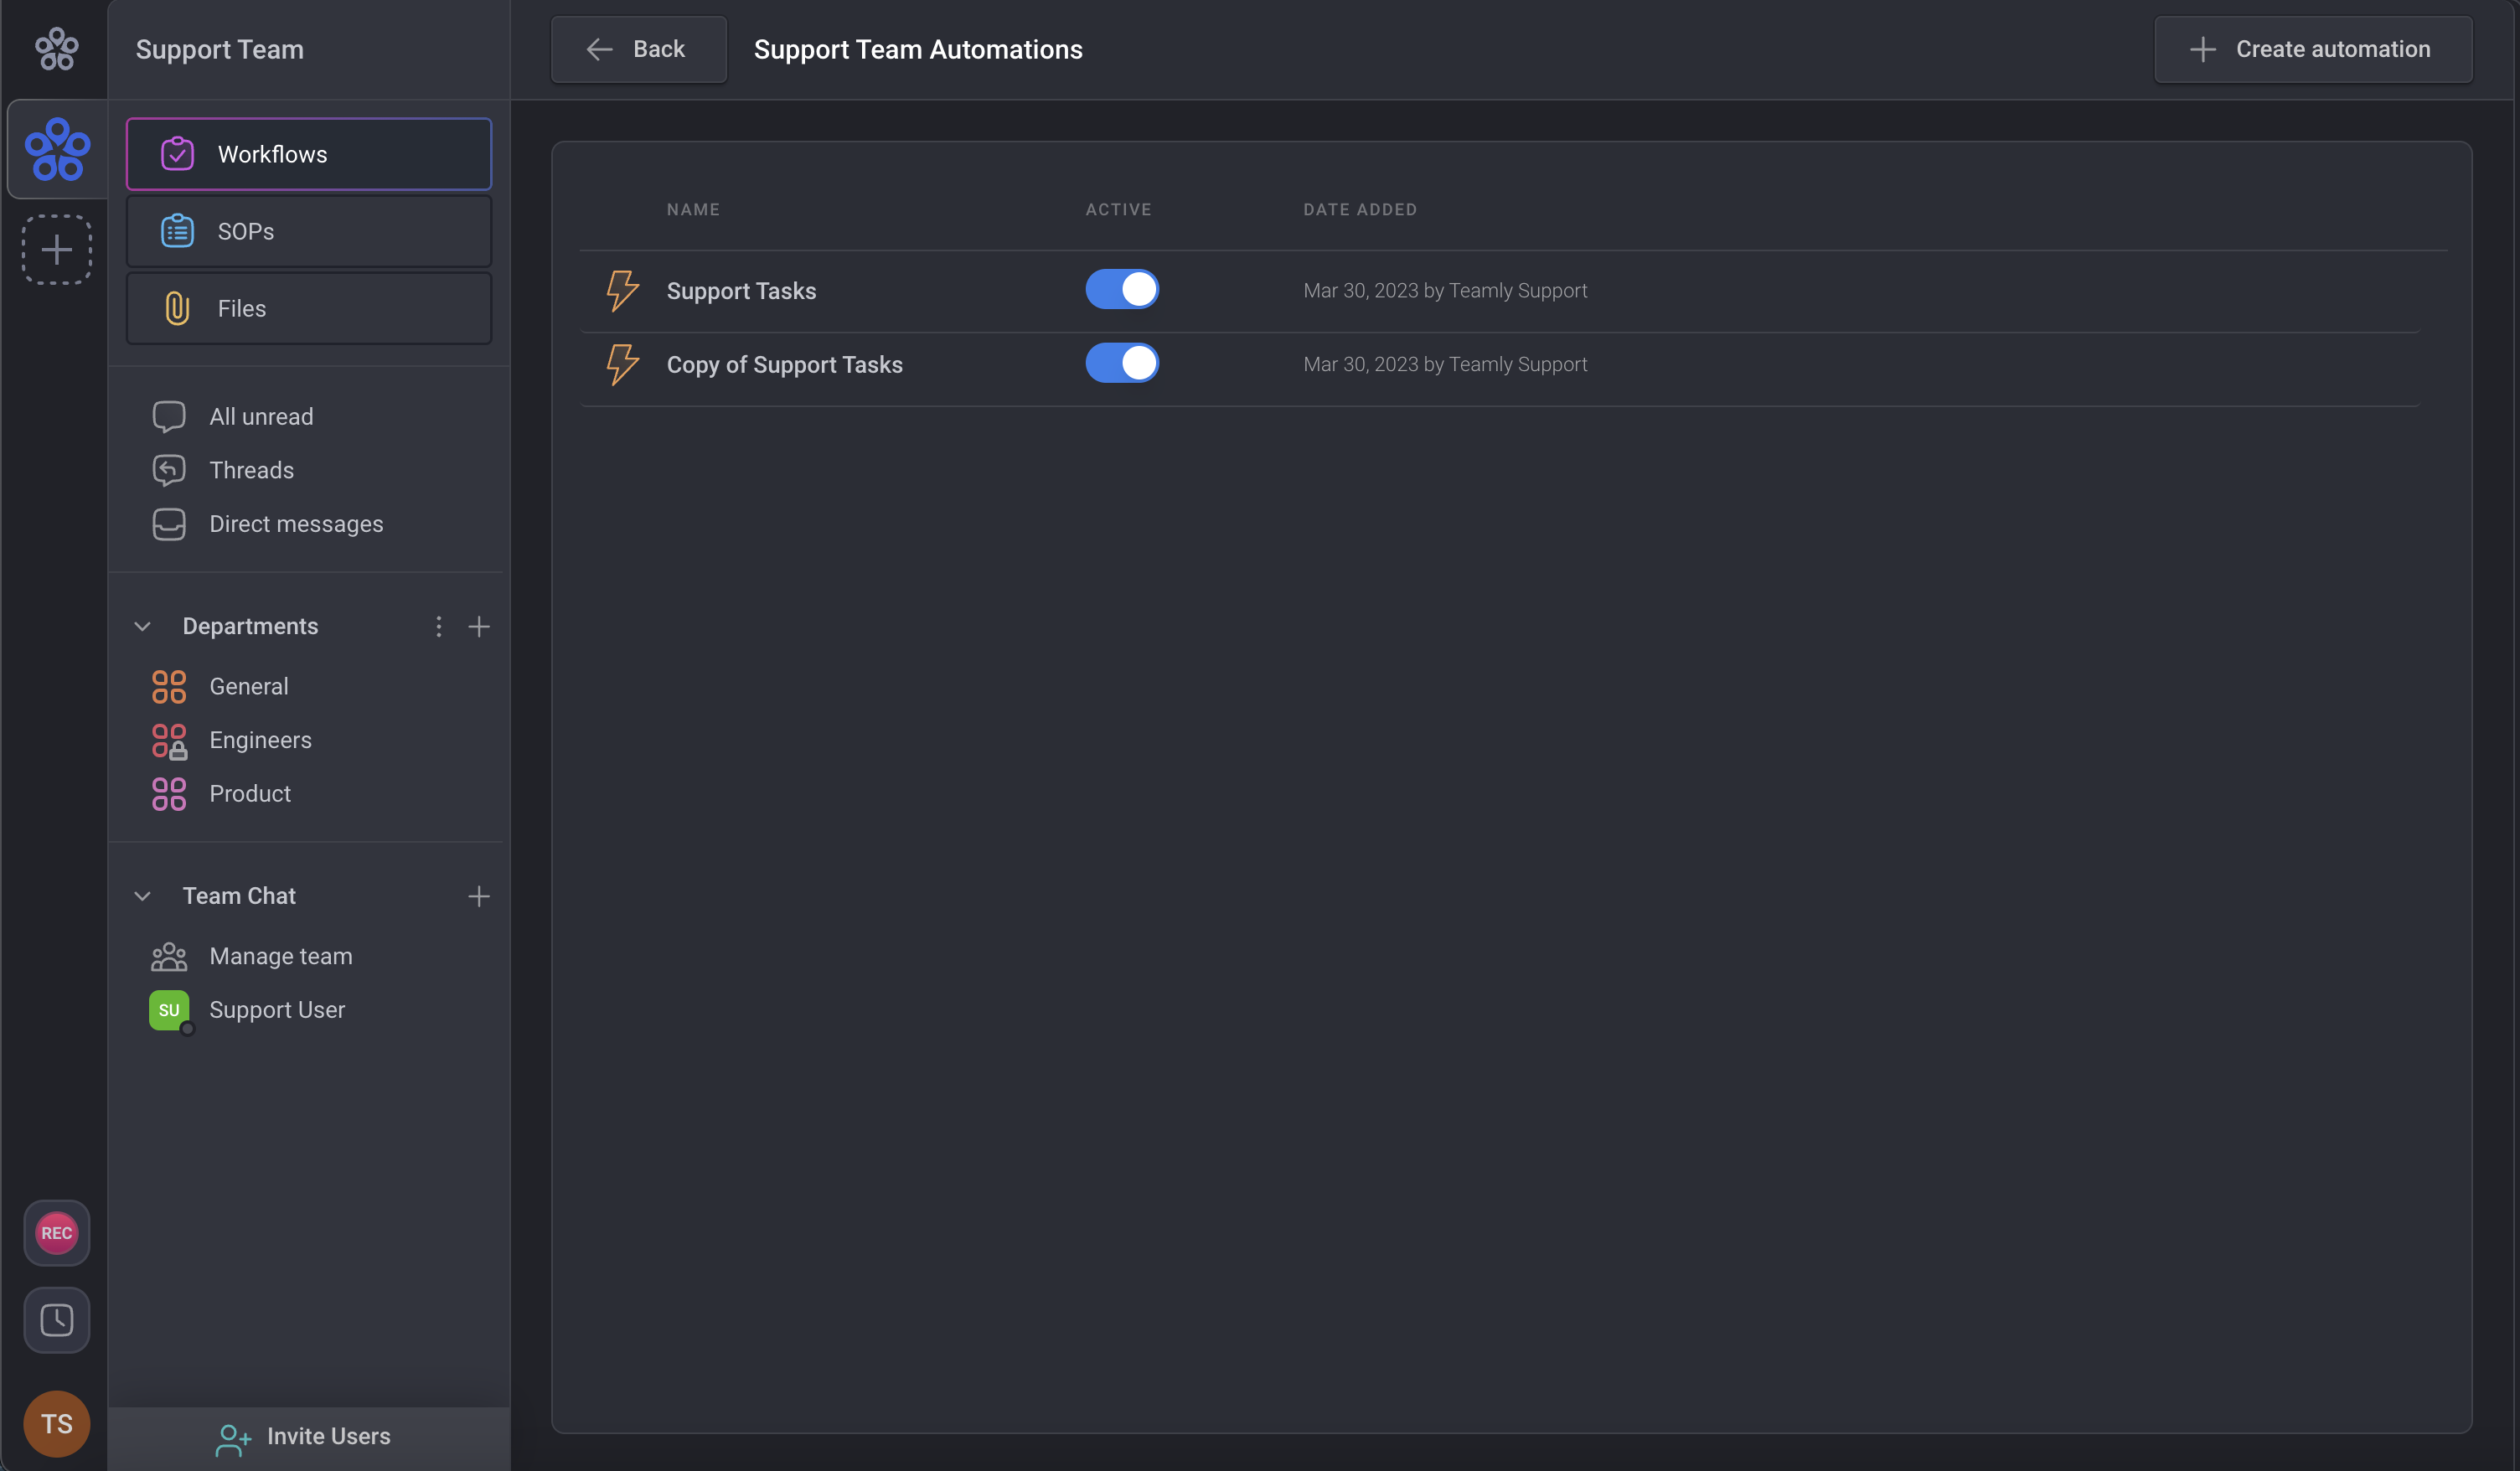This screenshot has width=2520, height=1471.
Task: Open the Engineers department channel
Action: tap(260, 740)
